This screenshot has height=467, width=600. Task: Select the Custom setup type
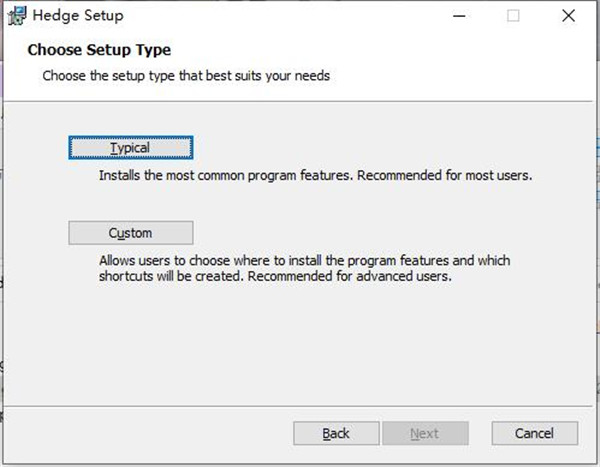click(x=131, y=233)
